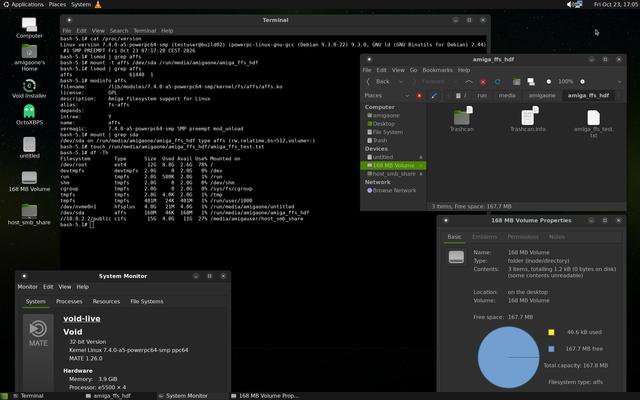Eject the untitled device in sidebar

click(x=421, y=157)
